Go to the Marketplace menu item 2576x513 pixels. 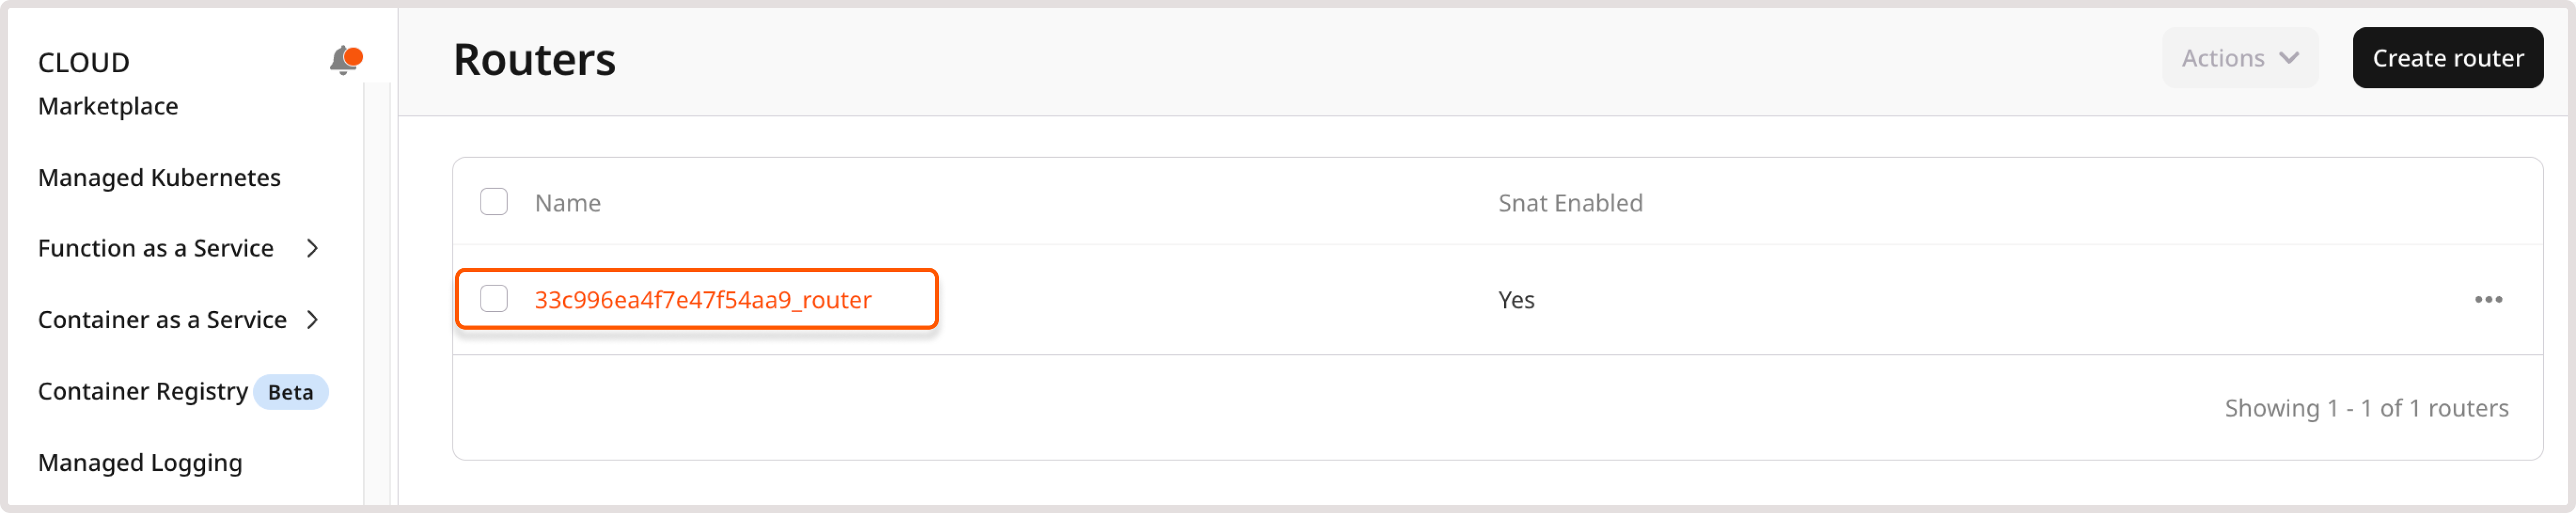pos(108,106)
